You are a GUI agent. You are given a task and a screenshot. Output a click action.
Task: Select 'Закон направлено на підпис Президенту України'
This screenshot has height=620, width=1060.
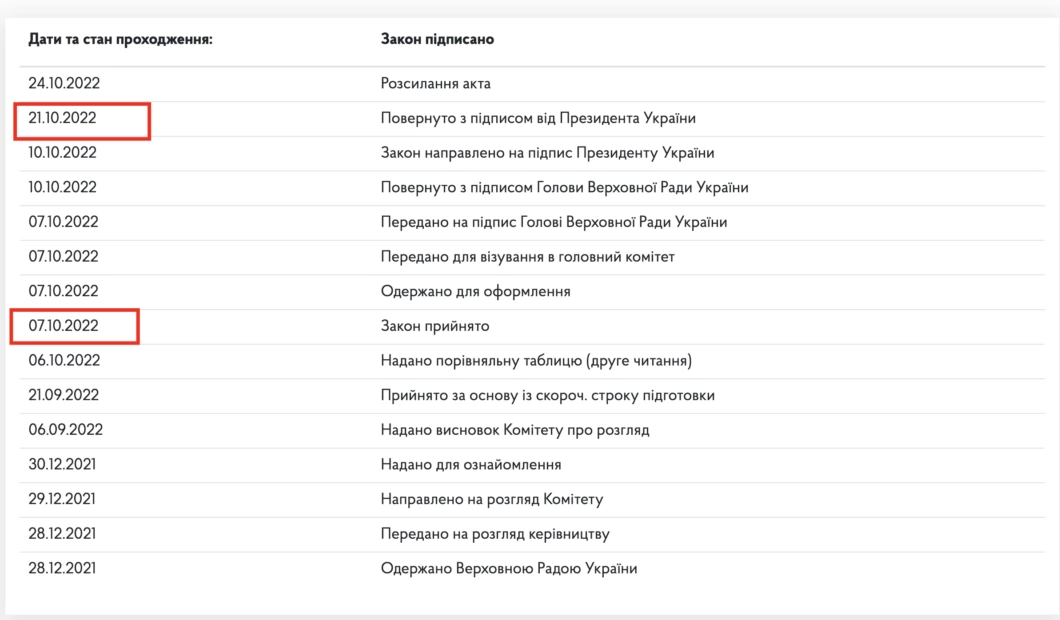[x=547, y=153]
